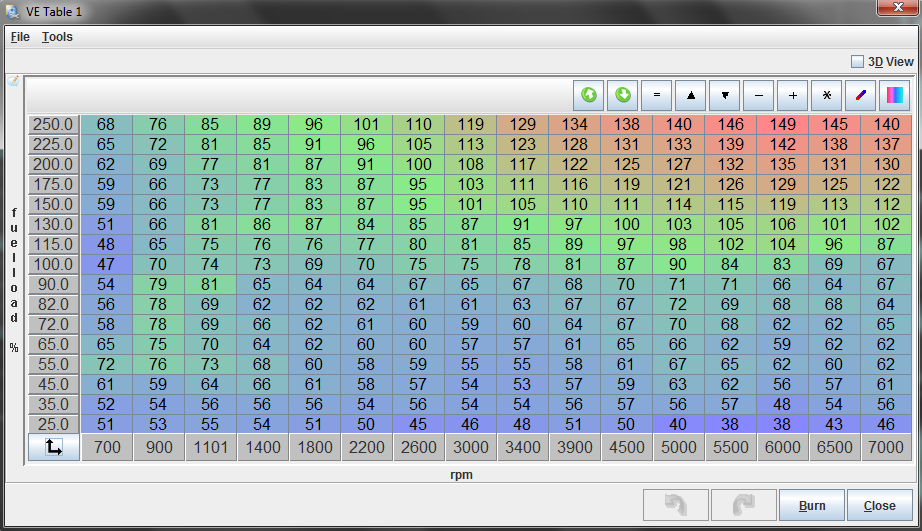Select the 72.0 fuel load row header

click(x=54, y=325)
